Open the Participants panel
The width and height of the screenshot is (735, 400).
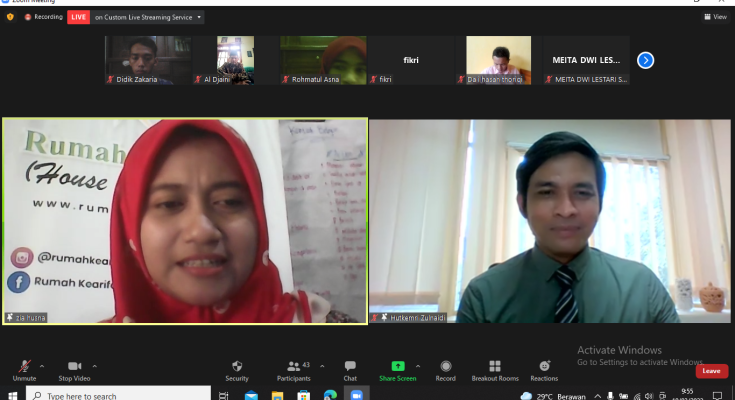[293, 370]
